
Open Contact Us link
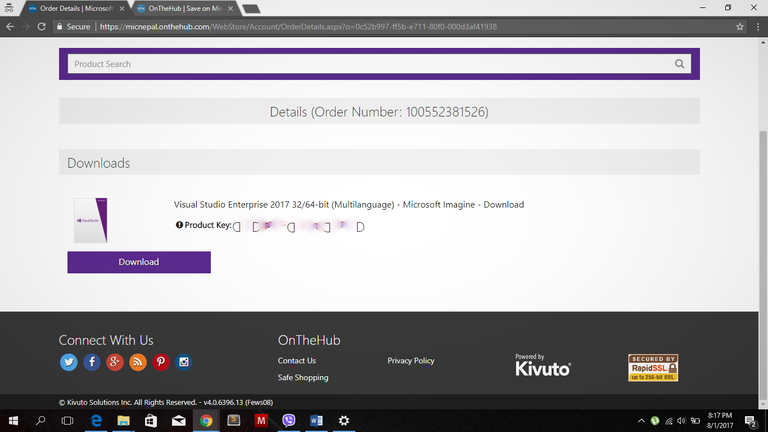point(297,360)
